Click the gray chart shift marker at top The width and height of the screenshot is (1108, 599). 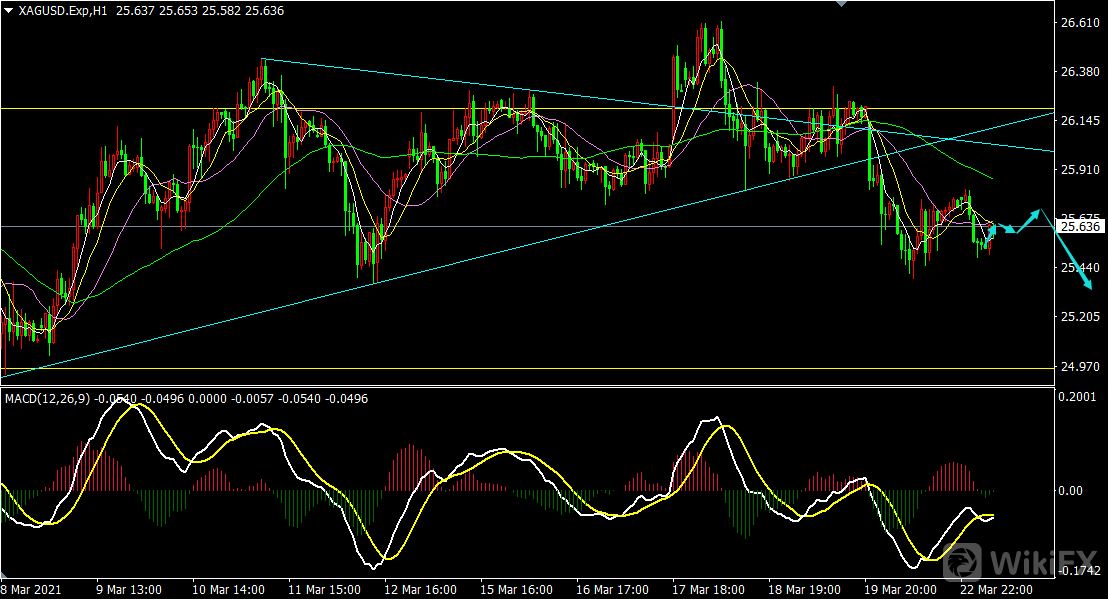pos(840,4)
